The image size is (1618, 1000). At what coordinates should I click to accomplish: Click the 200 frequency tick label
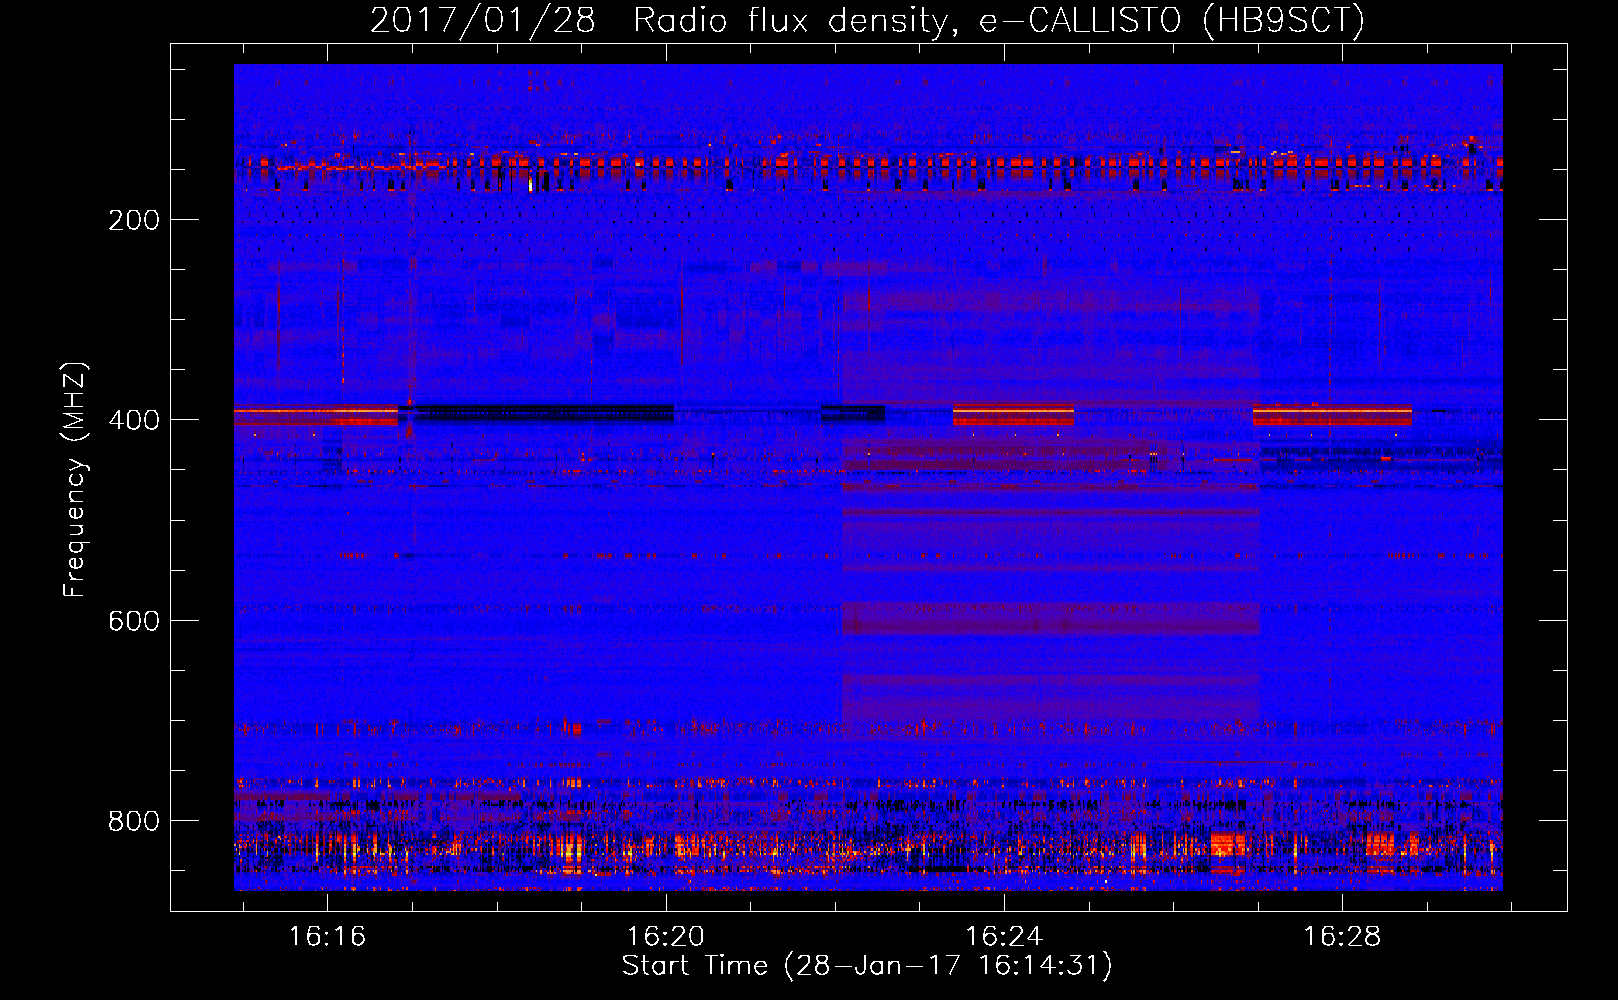pyautogui.click(x=134, y=220)
